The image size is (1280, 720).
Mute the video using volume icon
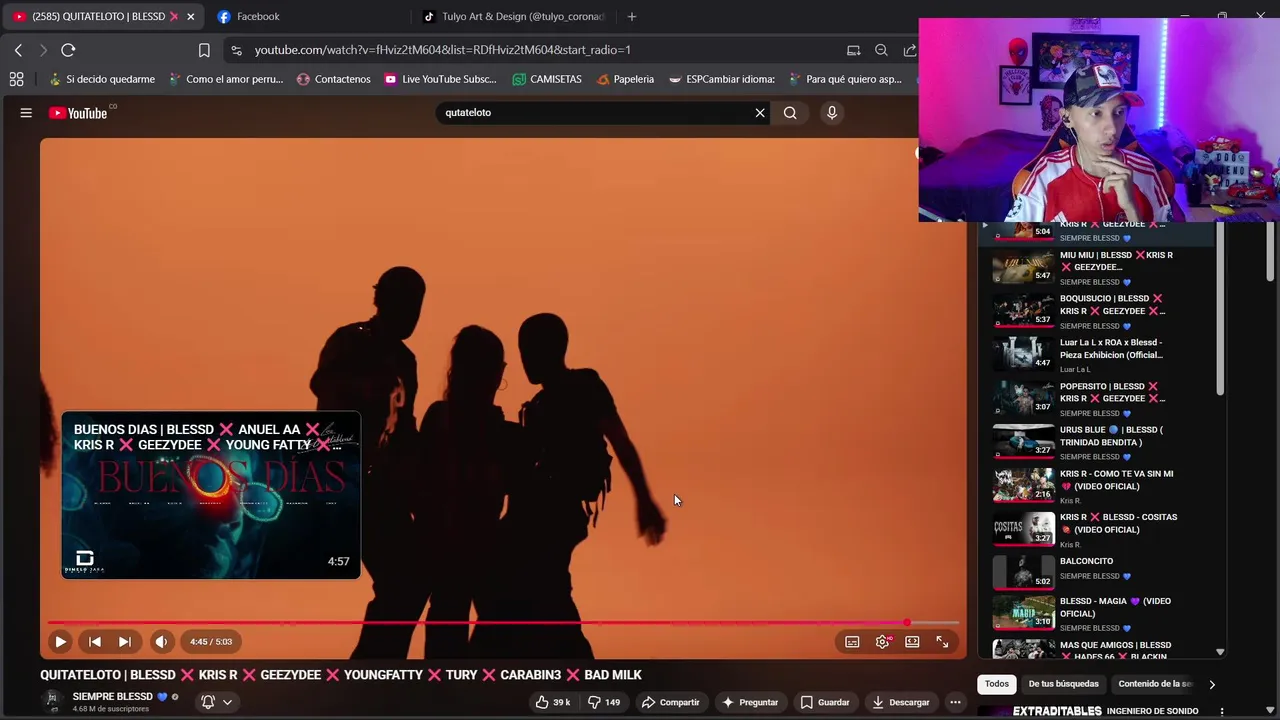(x=161, y=642)
